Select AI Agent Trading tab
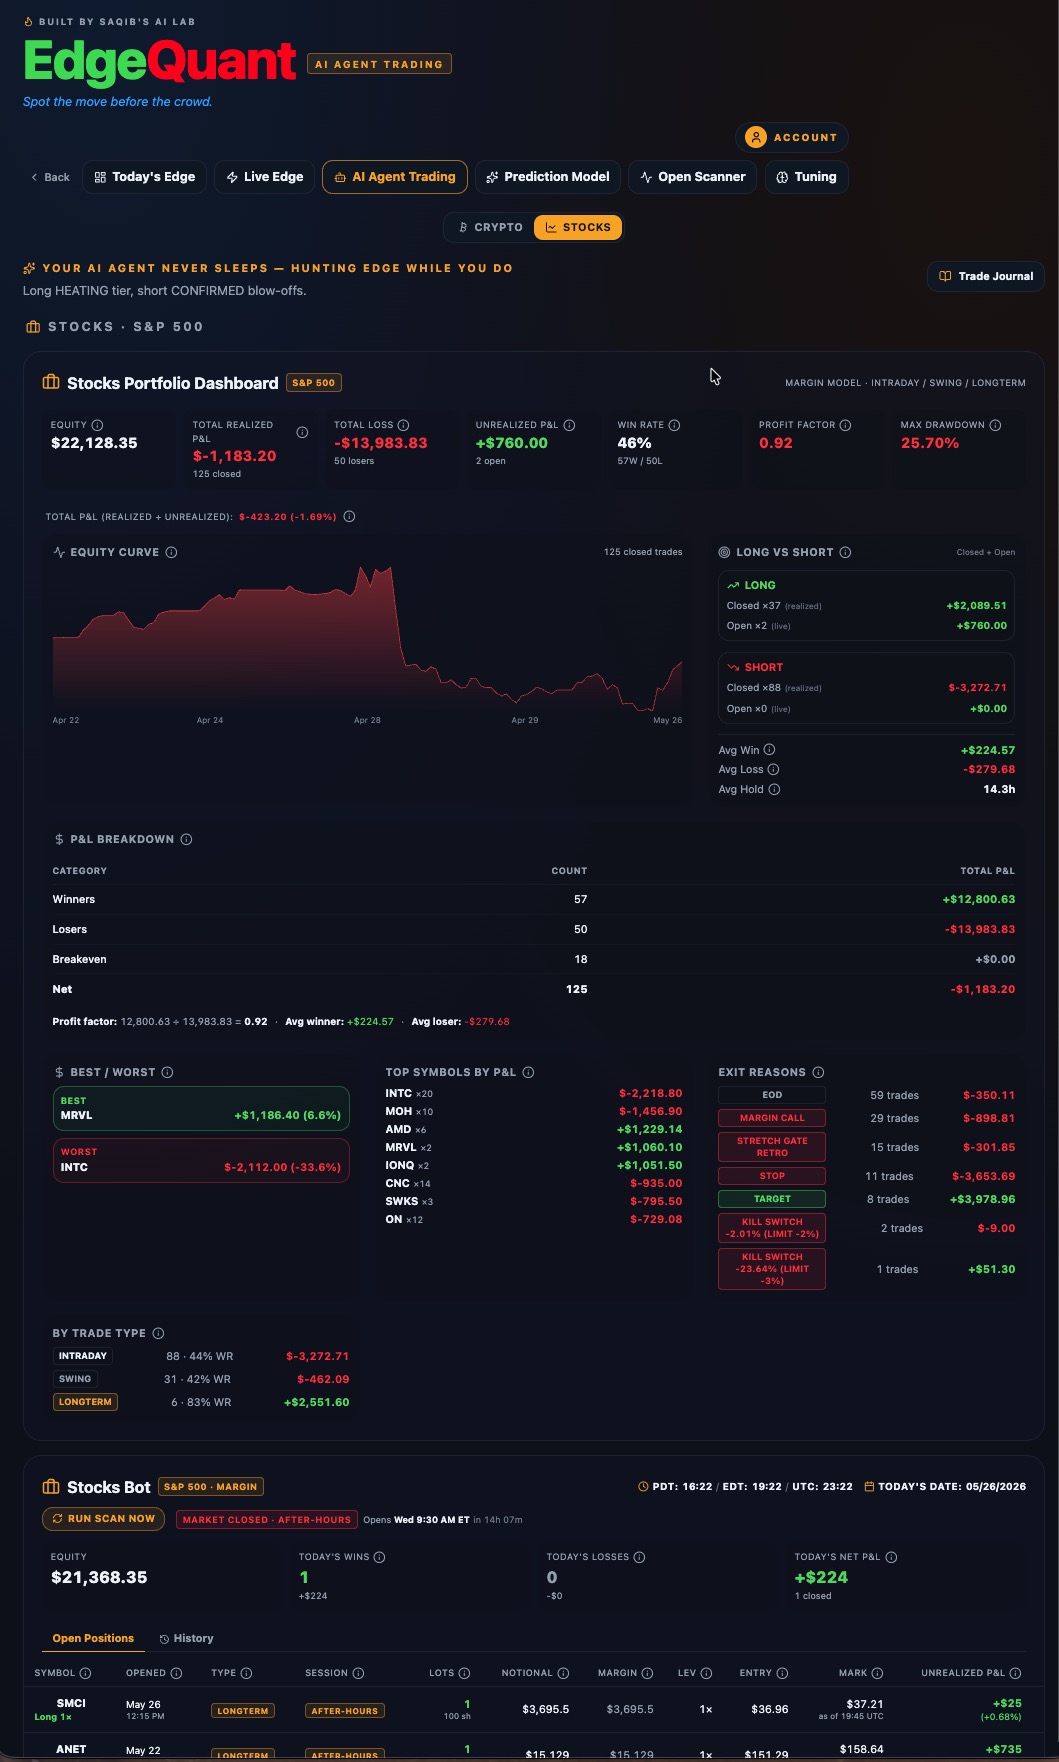1059x1762 pixels. 395,177
